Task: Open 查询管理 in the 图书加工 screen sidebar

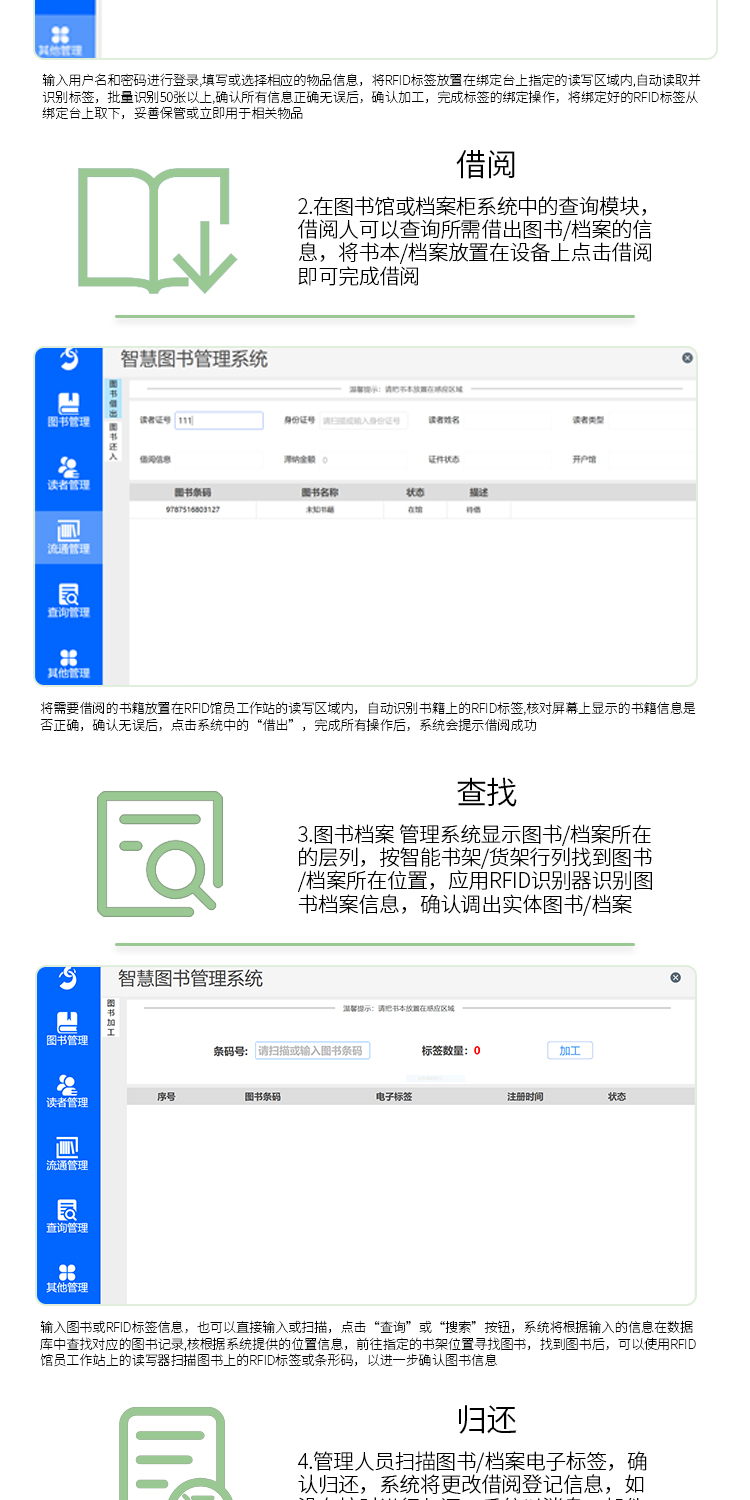Action: pyautogui.click(x=67, y=1216)
